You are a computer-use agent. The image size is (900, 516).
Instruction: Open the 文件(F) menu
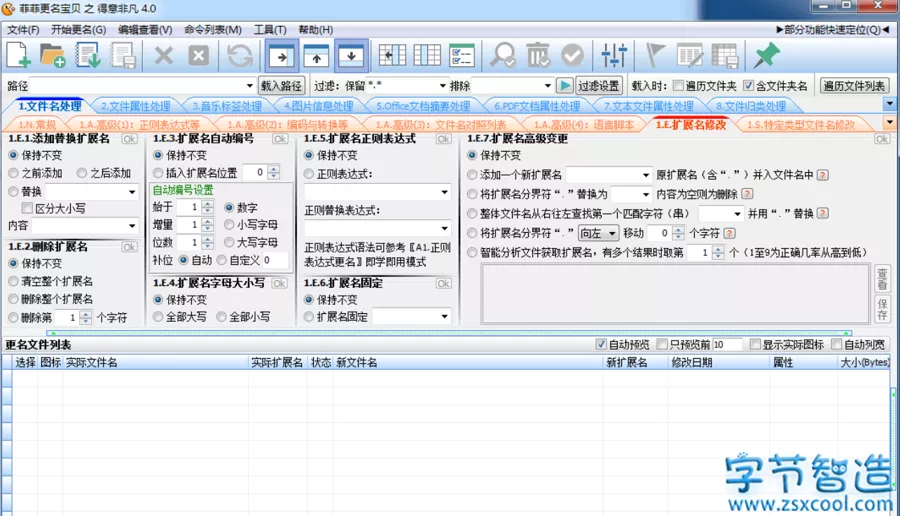23,30
